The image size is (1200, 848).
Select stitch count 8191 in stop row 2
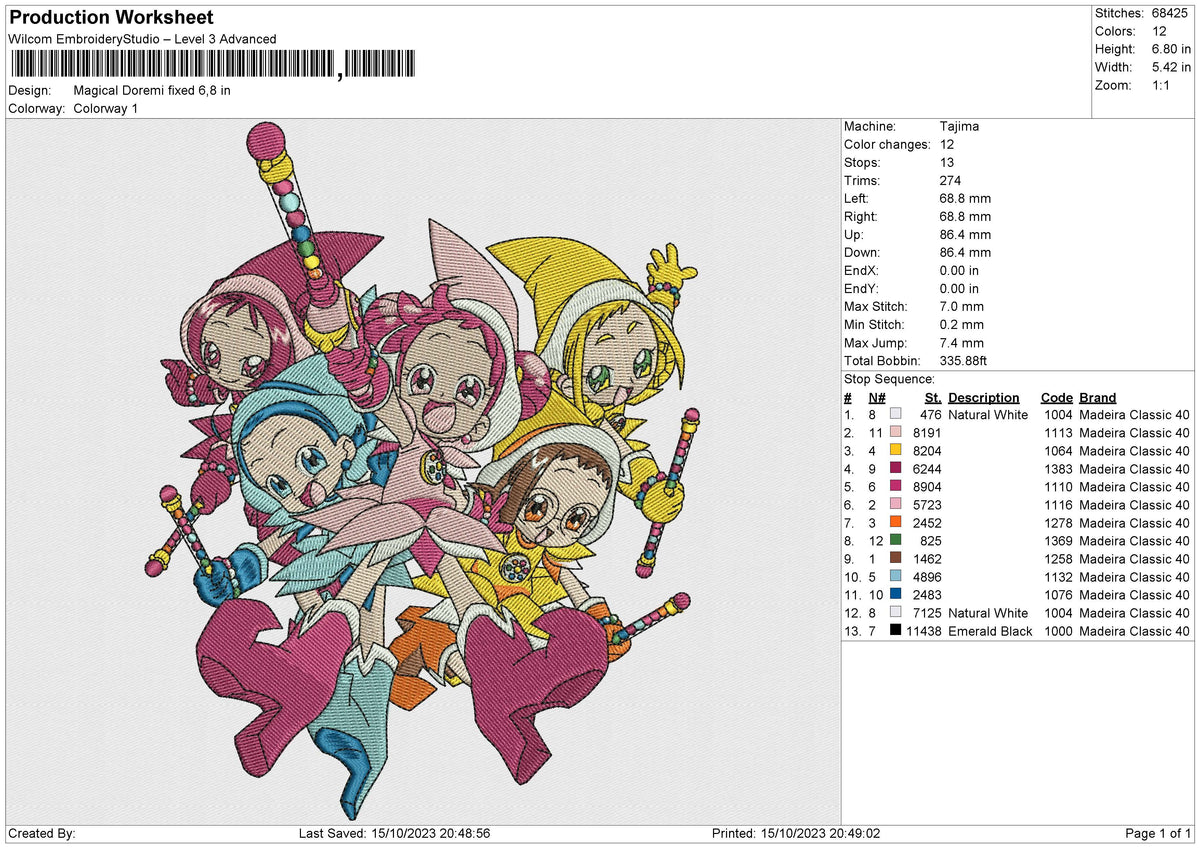click(927, 433)
